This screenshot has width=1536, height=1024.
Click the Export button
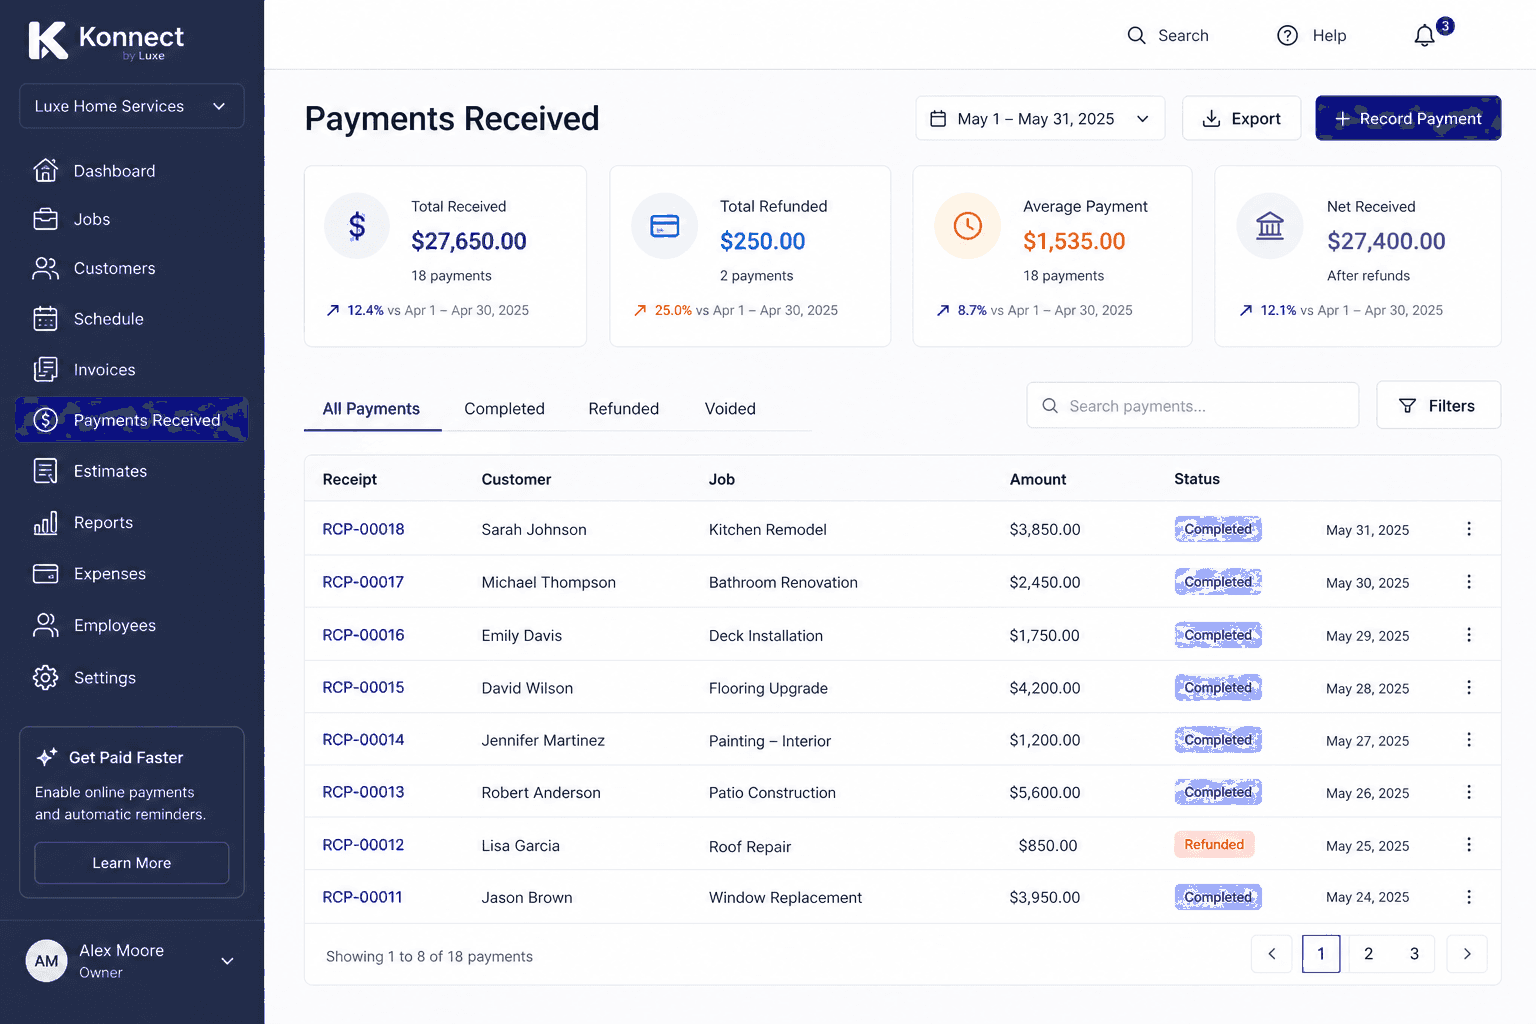1241,119
